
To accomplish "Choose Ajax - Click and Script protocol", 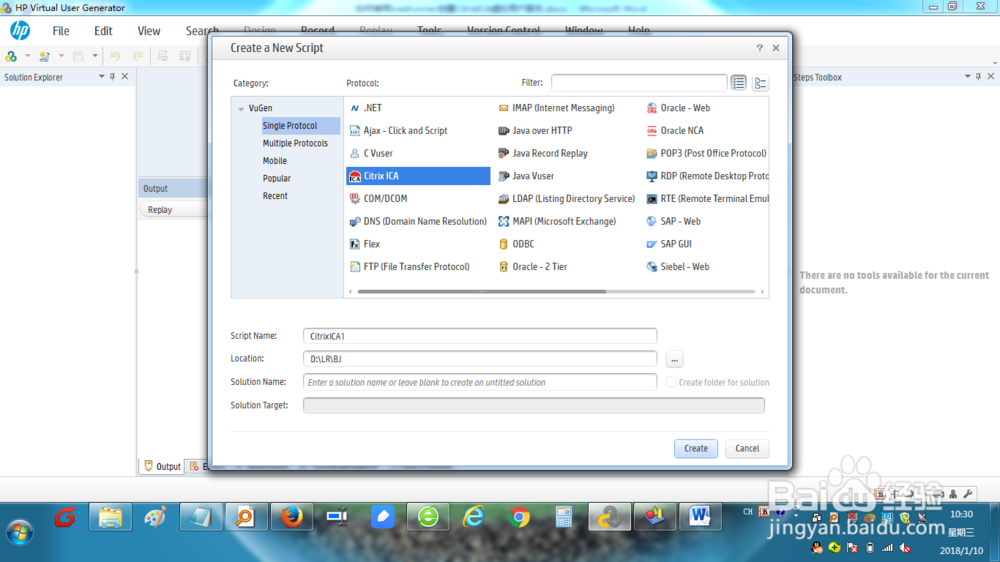I will coord(399,130).
